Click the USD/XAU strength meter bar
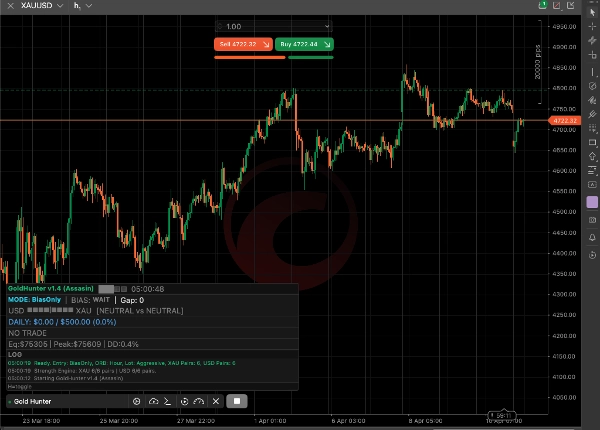Image resolution: width=600 pixels, height=430 pixels. [50, 310]
